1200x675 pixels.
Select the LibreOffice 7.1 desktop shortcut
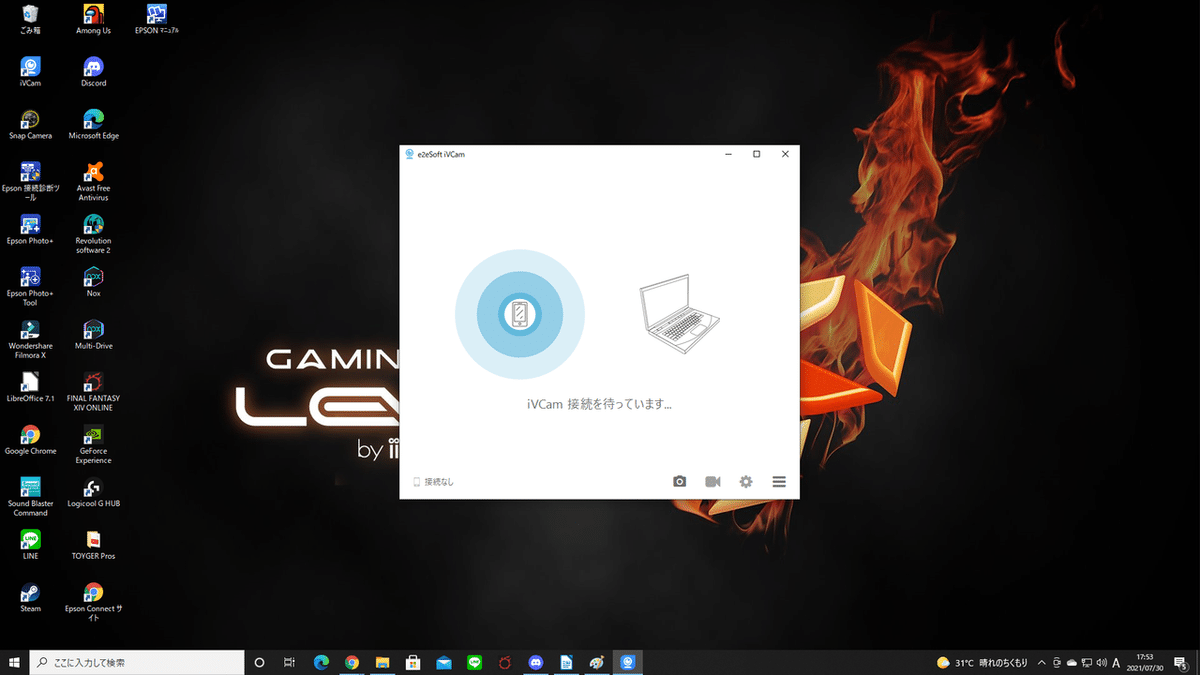[x=31, y=386]
